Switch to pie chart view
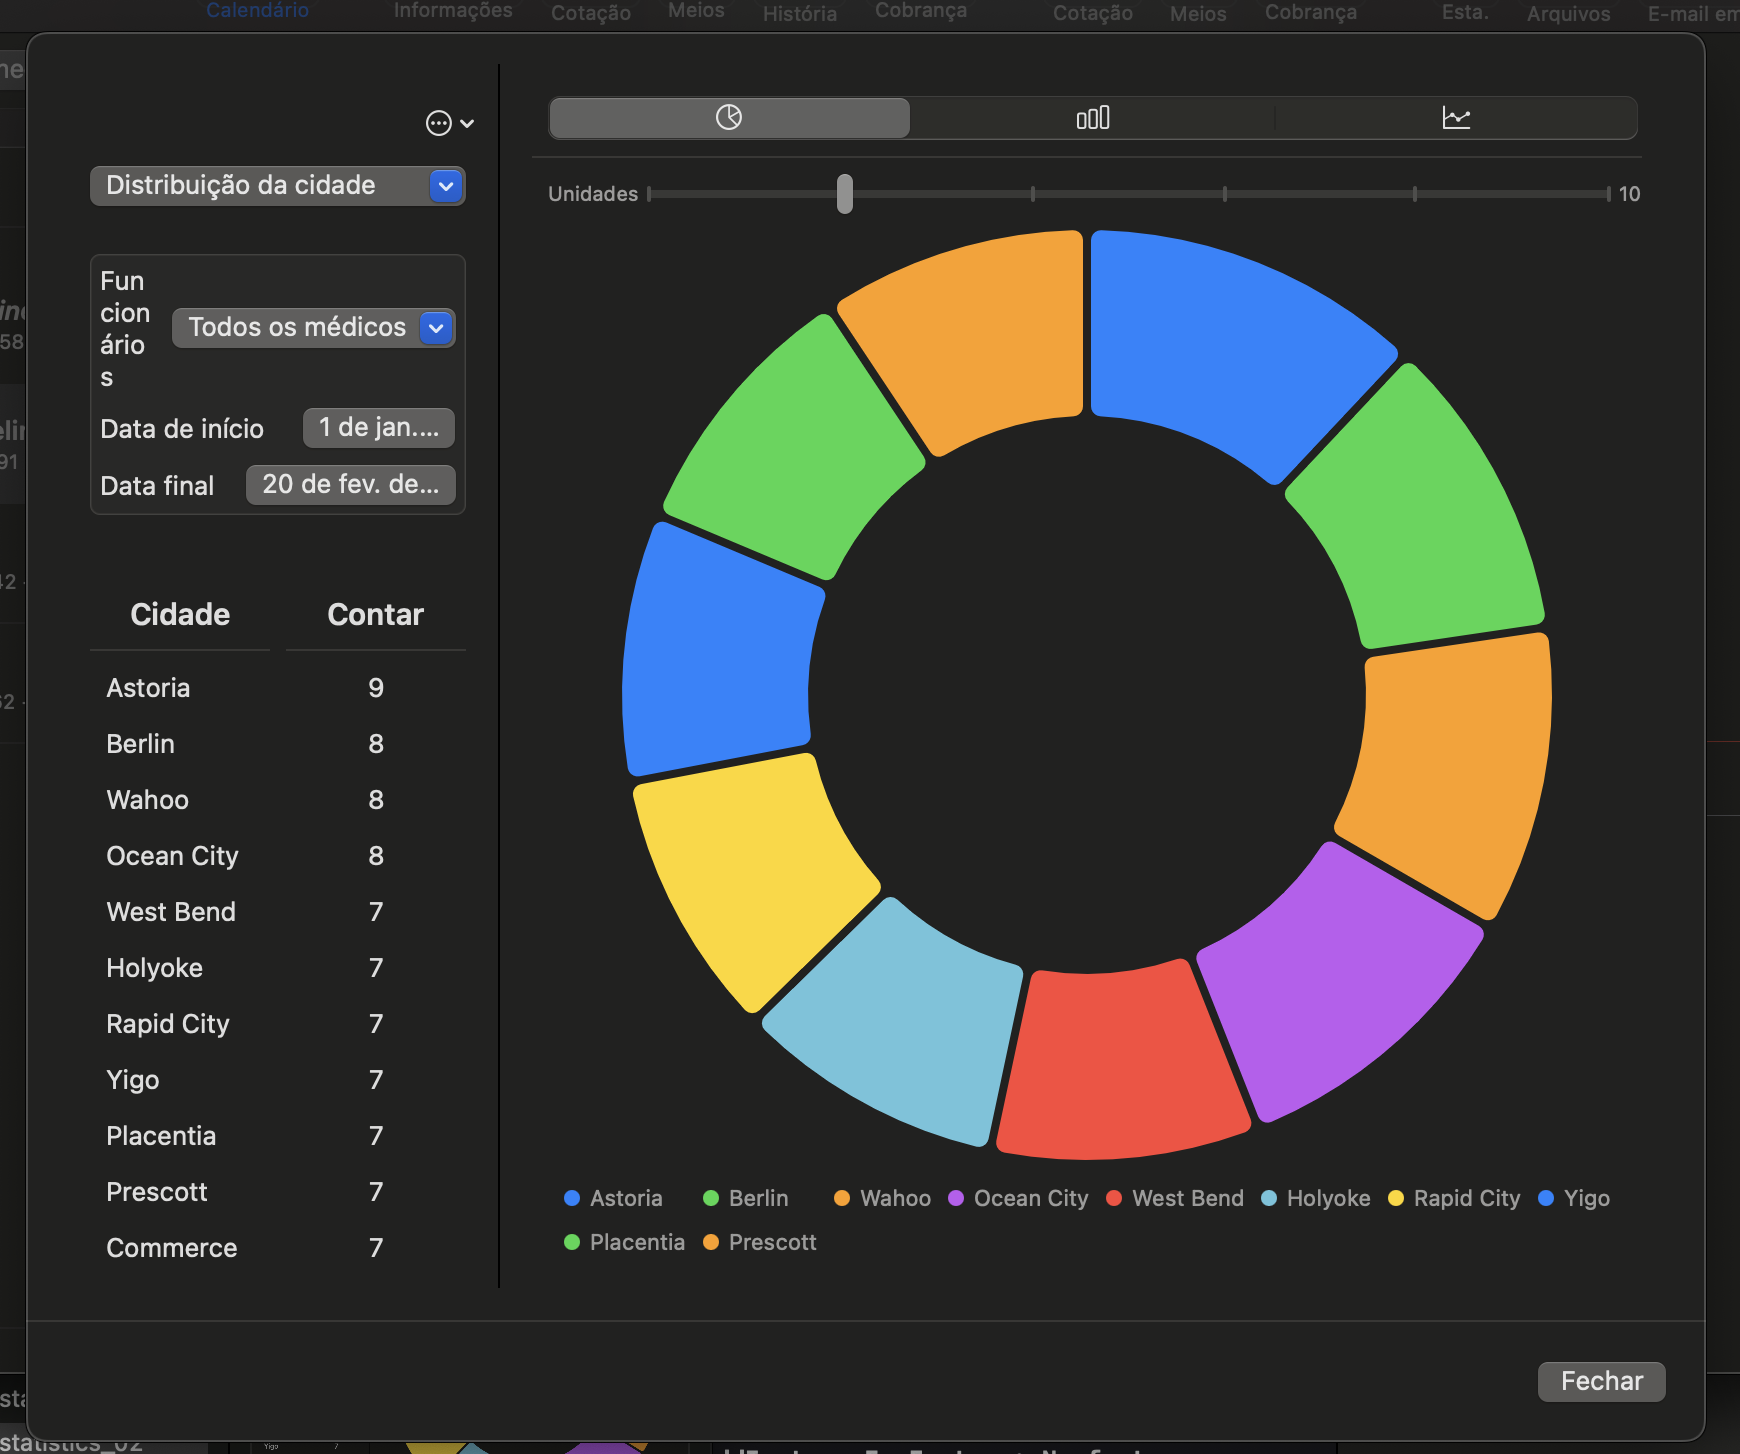1740x1454 pixels. click(x=729, y=118)
